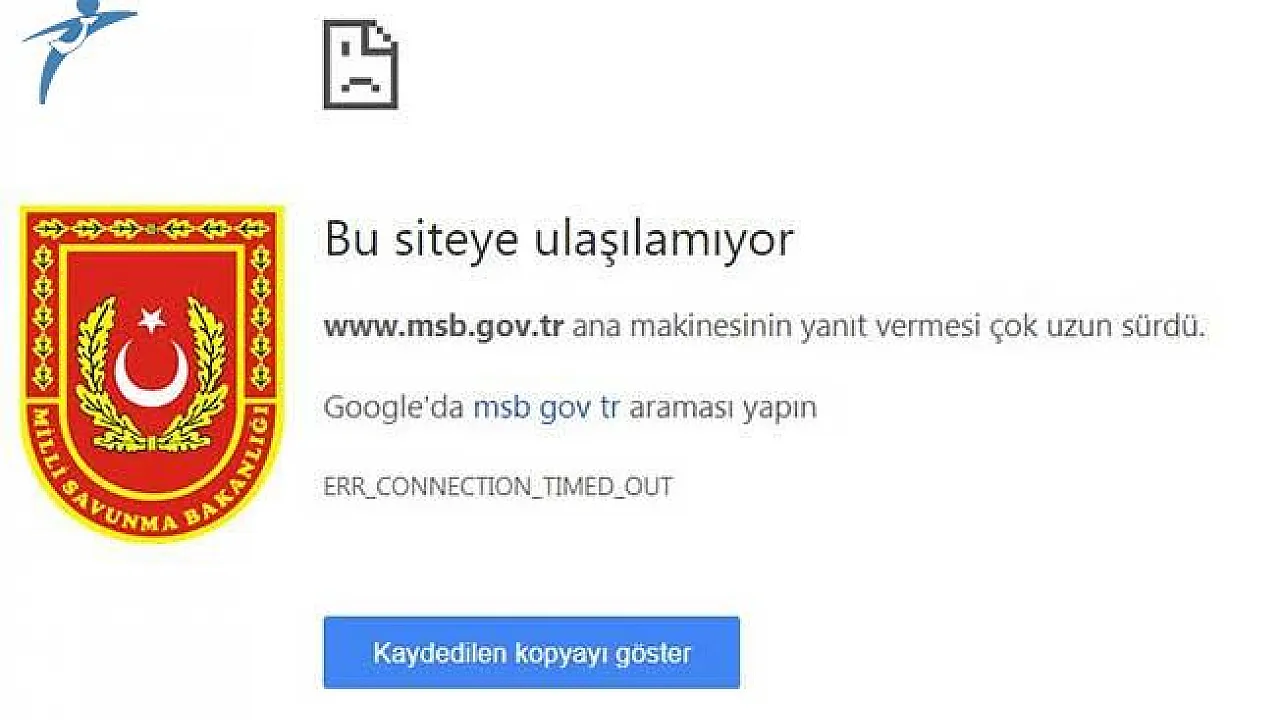Select the Bu siteye ulaşılamıyor heading
This screenshot has width=1280, height=720.
tap(559, 240)
